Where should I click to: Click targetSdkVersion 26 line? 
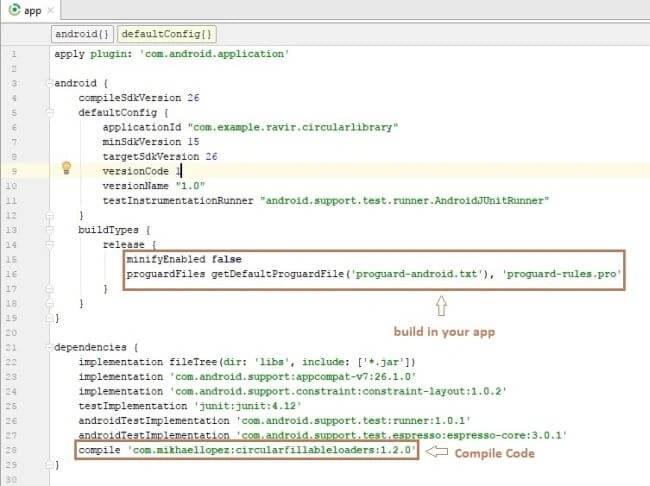click(160, 157)
